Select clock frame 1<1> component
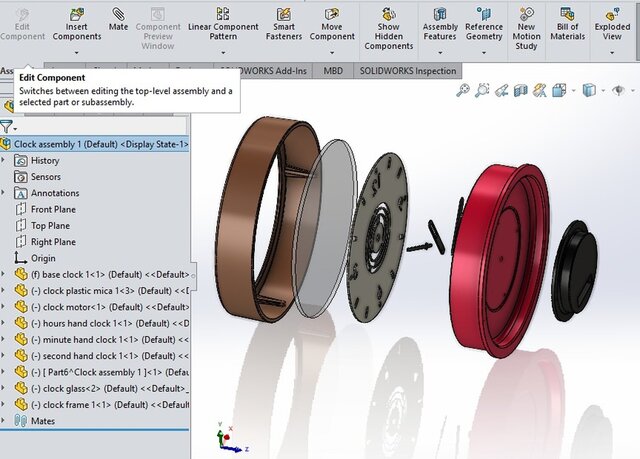 click(x=102, y=405)
